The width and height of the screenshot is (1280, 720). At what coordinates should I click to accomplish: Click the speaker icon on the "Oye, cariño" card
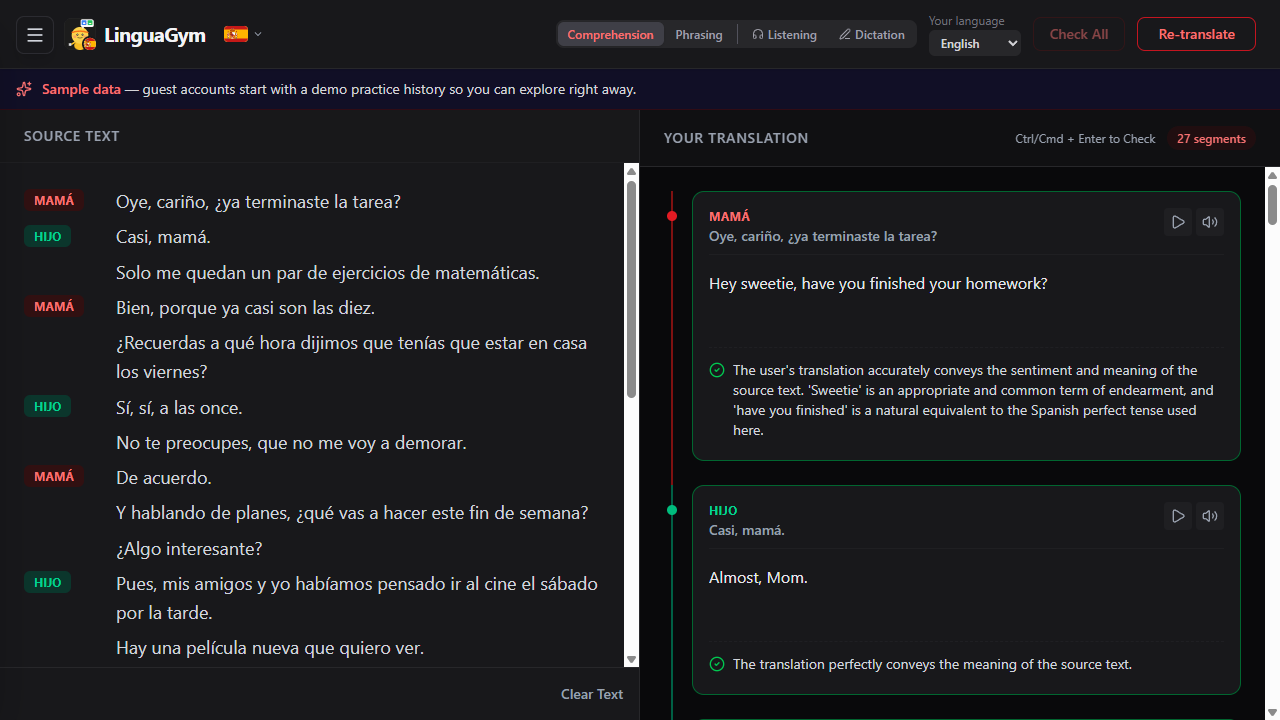pyautogui.click(x=1210, y=222)
